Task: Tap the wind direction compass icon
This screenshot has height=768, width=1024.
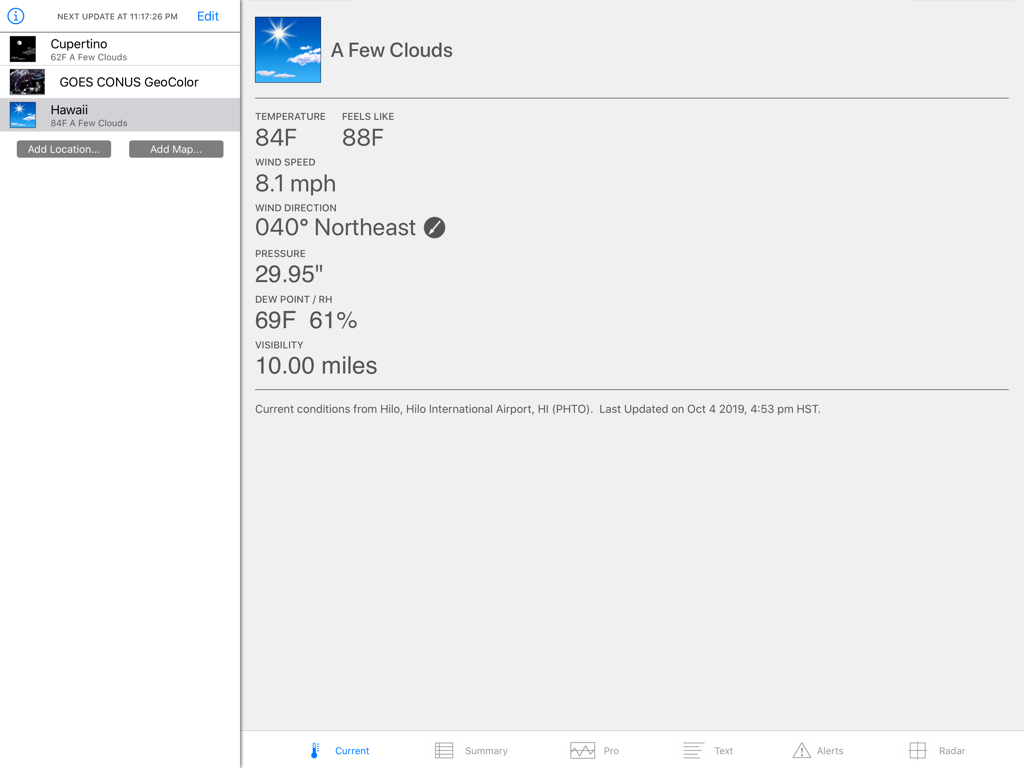Action: 434,227
